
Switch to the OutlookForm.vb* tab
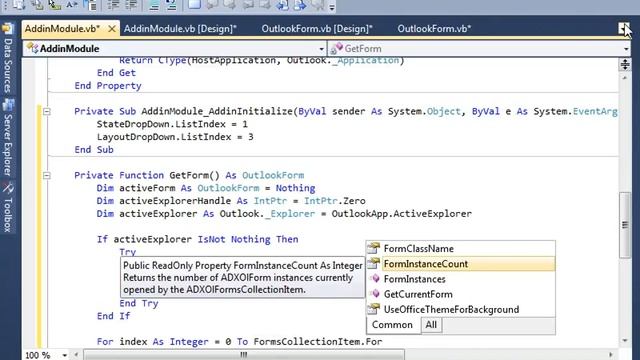434,29
